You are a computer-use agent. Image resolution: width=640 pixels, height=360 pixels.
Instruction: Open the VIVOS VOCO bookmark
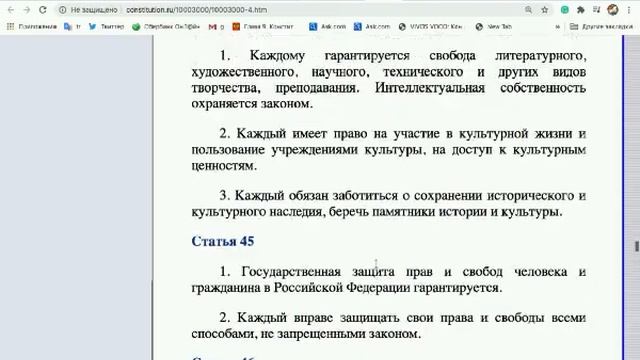coord(430,27)
